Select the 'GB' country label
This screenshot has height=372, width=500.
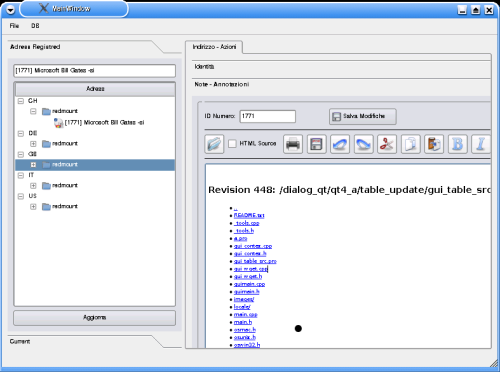(x=32, y=154)
